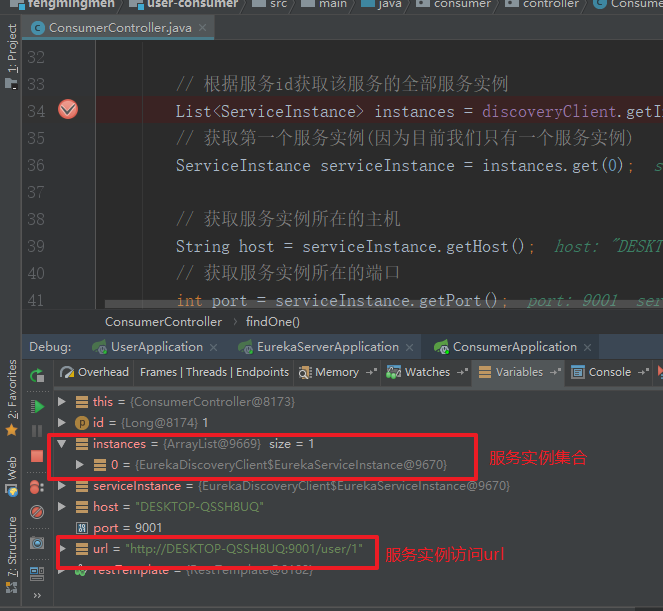Click 'getHost()' call on line 39

(x=485, y=247)
